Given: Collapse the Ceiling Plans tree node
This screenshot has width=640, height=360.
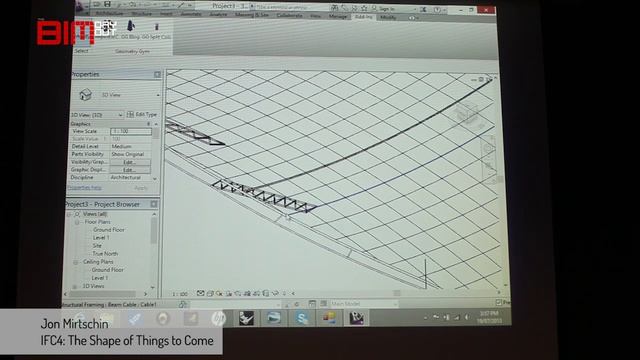Looking at the screenshot, I should [x=76, y=262].
